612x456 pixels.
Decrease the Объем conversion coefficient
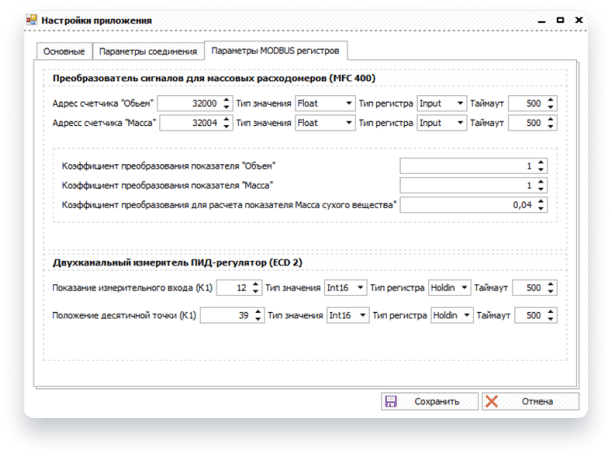coord(541,169)
